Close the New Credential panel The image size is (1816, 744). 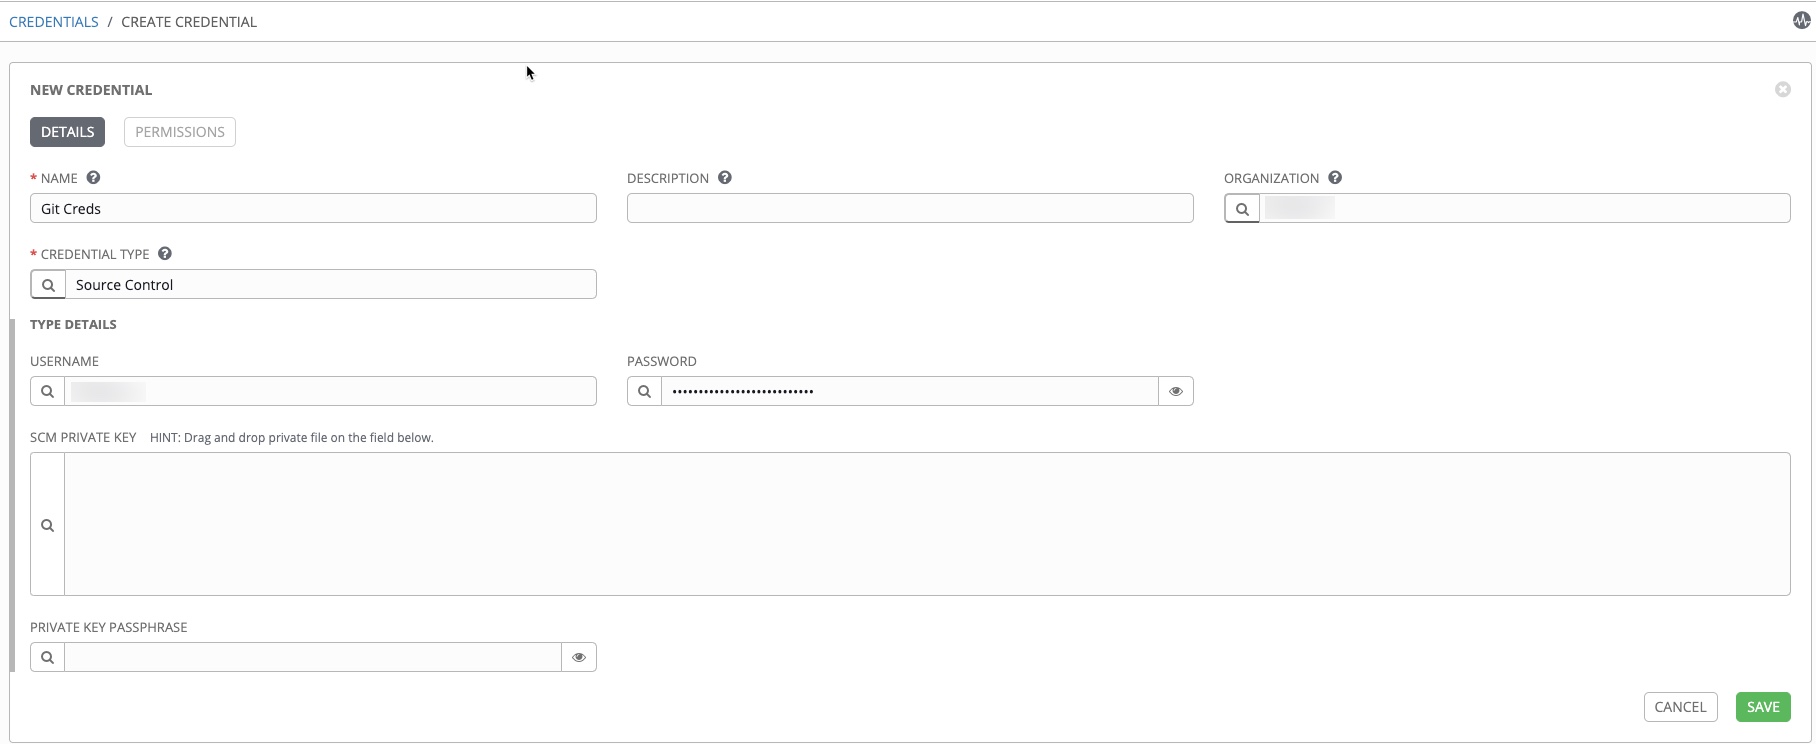pos(1783,90)
